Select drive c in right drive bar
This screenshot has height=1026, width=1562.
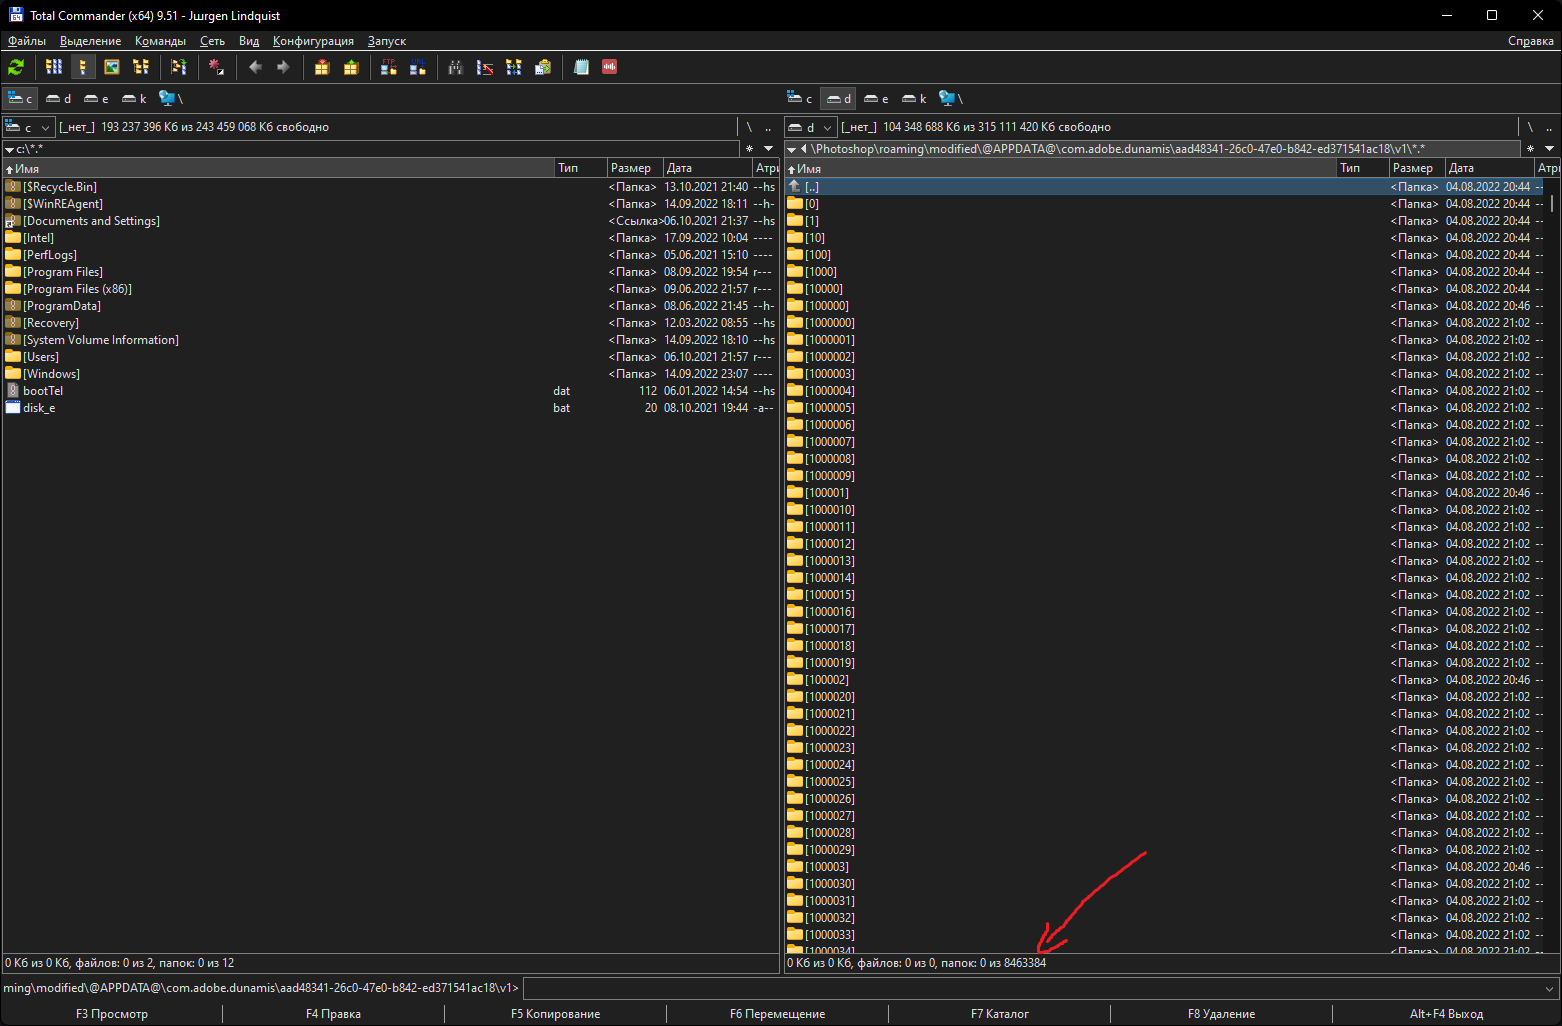tap(801, 98)
